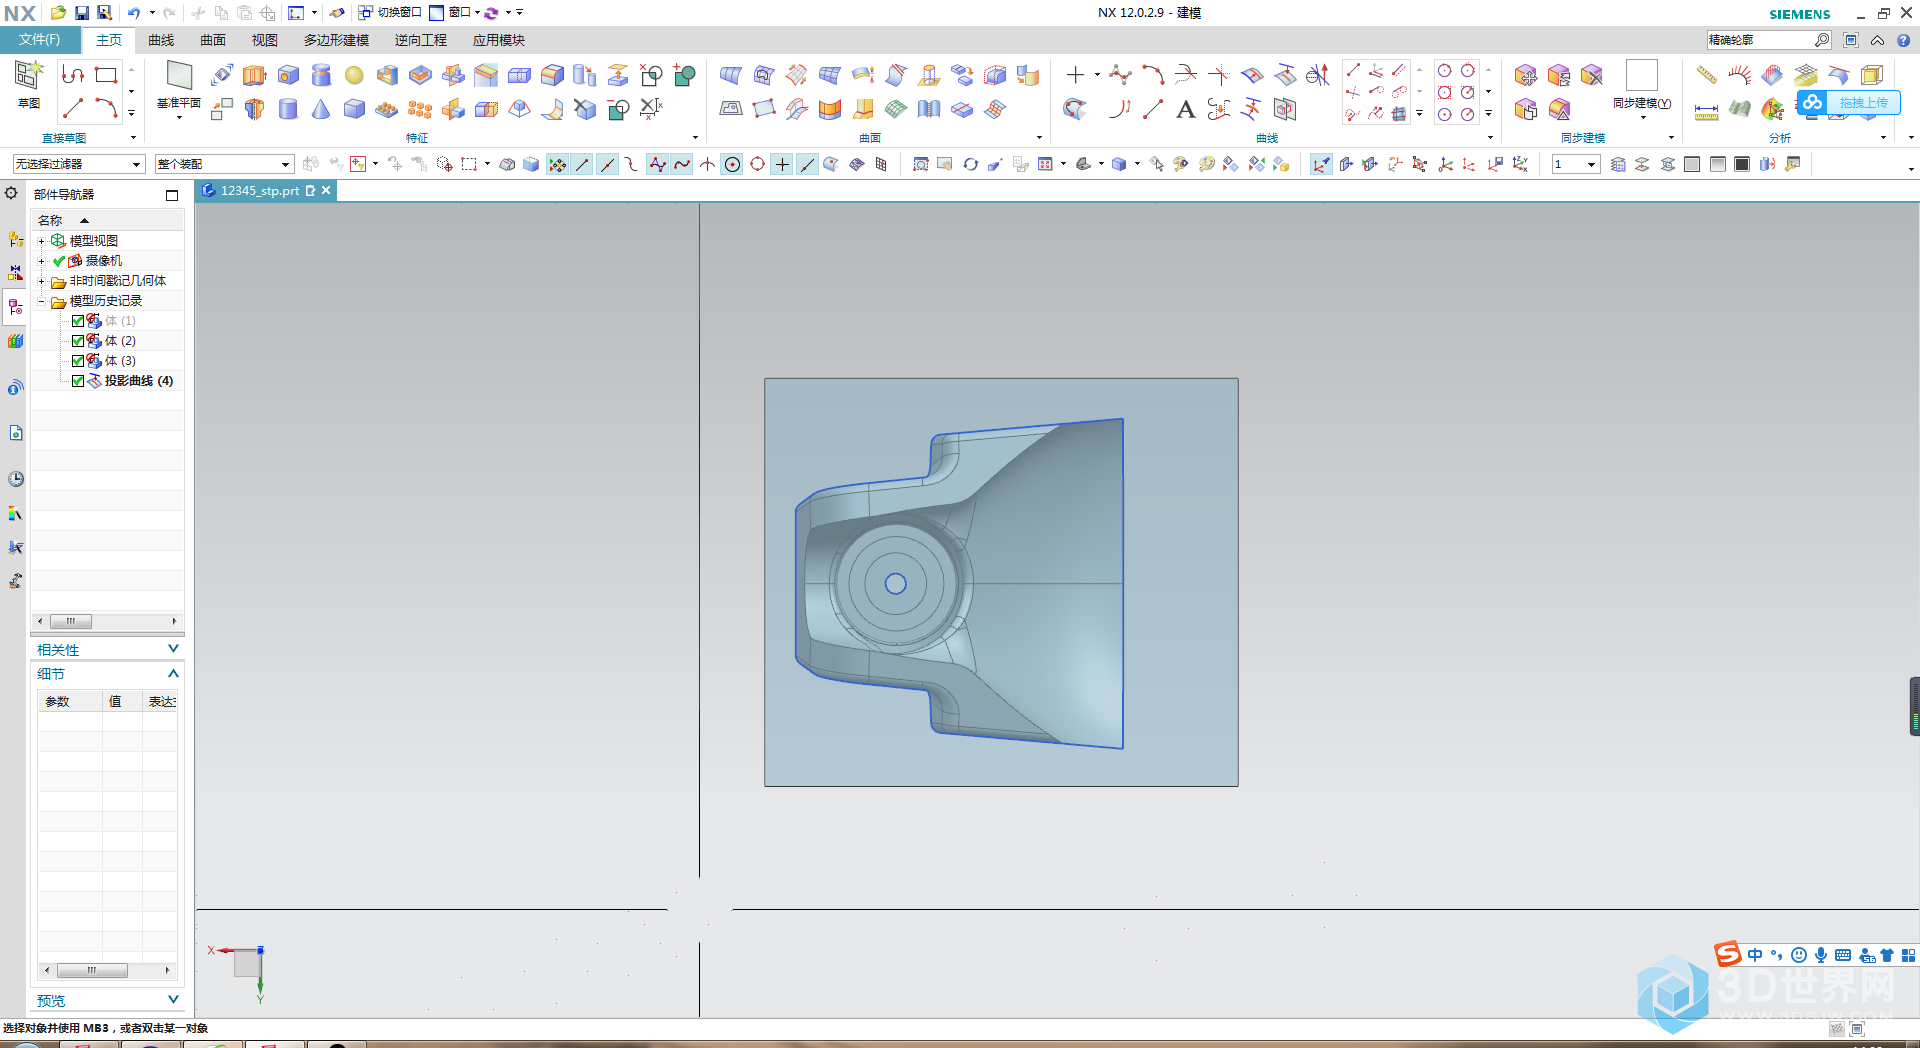Image resolution: width=1920 pixels, height=1048 pixels.
Task: Click the Delete Face synchronous modeling icon
Action: (1592, 75)
